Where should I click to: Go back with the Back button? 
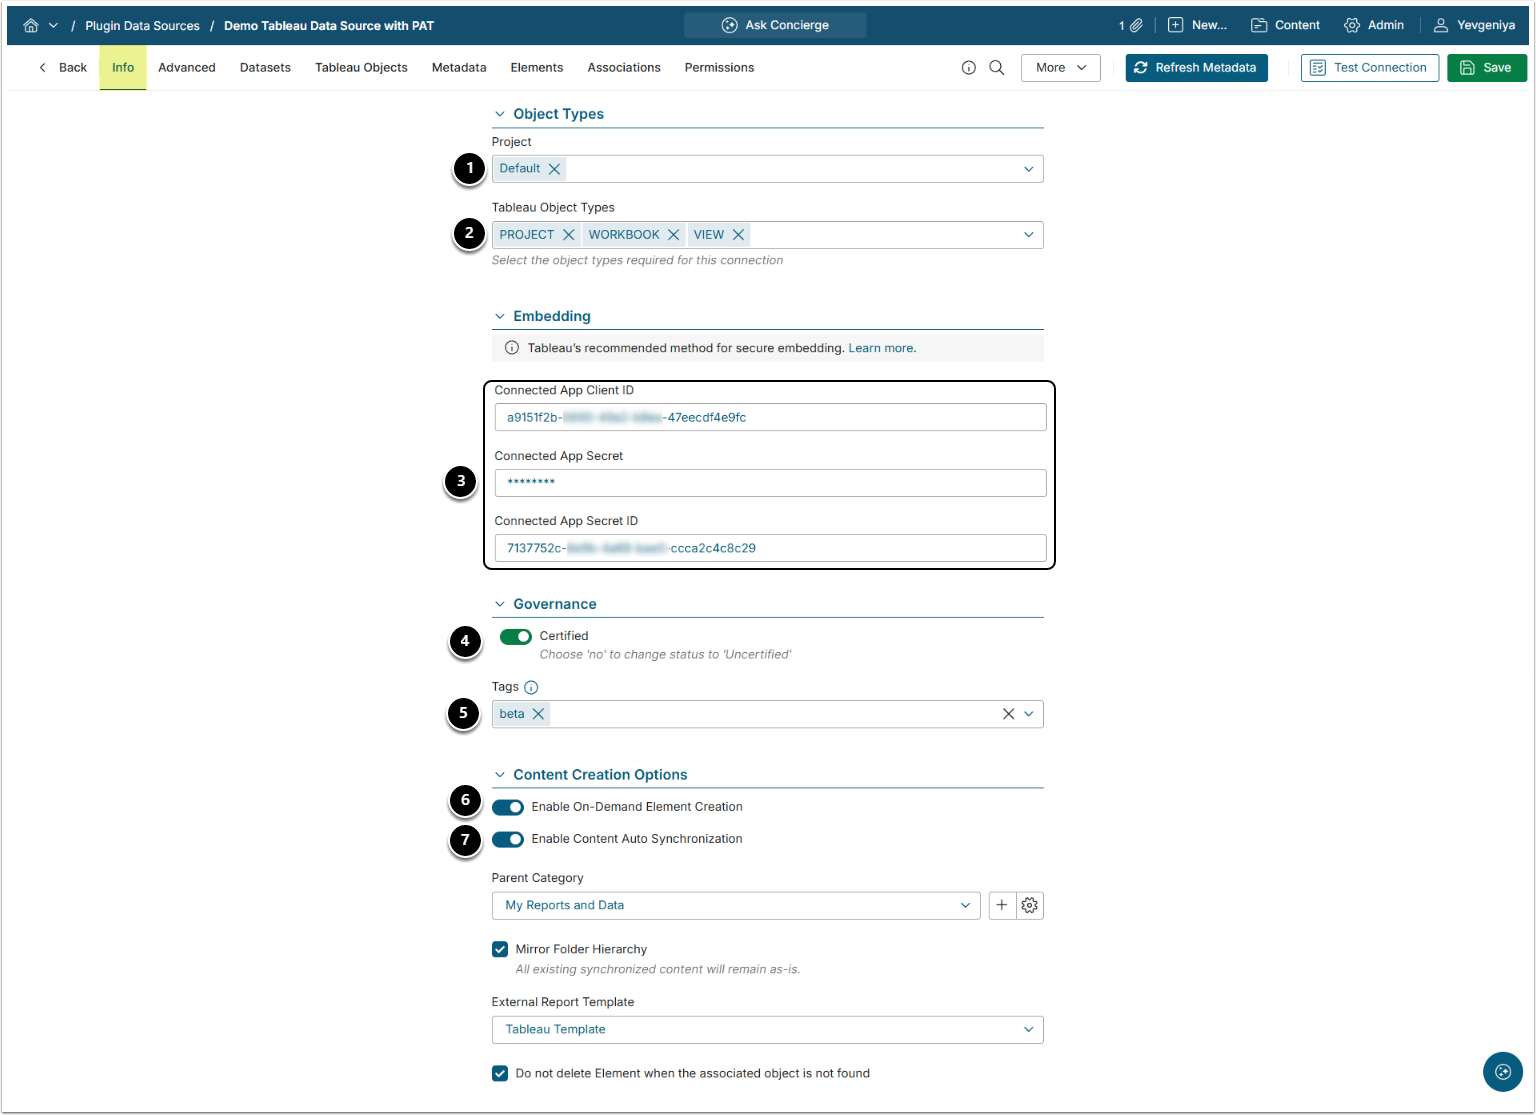pyautogui.click(x=63, y=68)
